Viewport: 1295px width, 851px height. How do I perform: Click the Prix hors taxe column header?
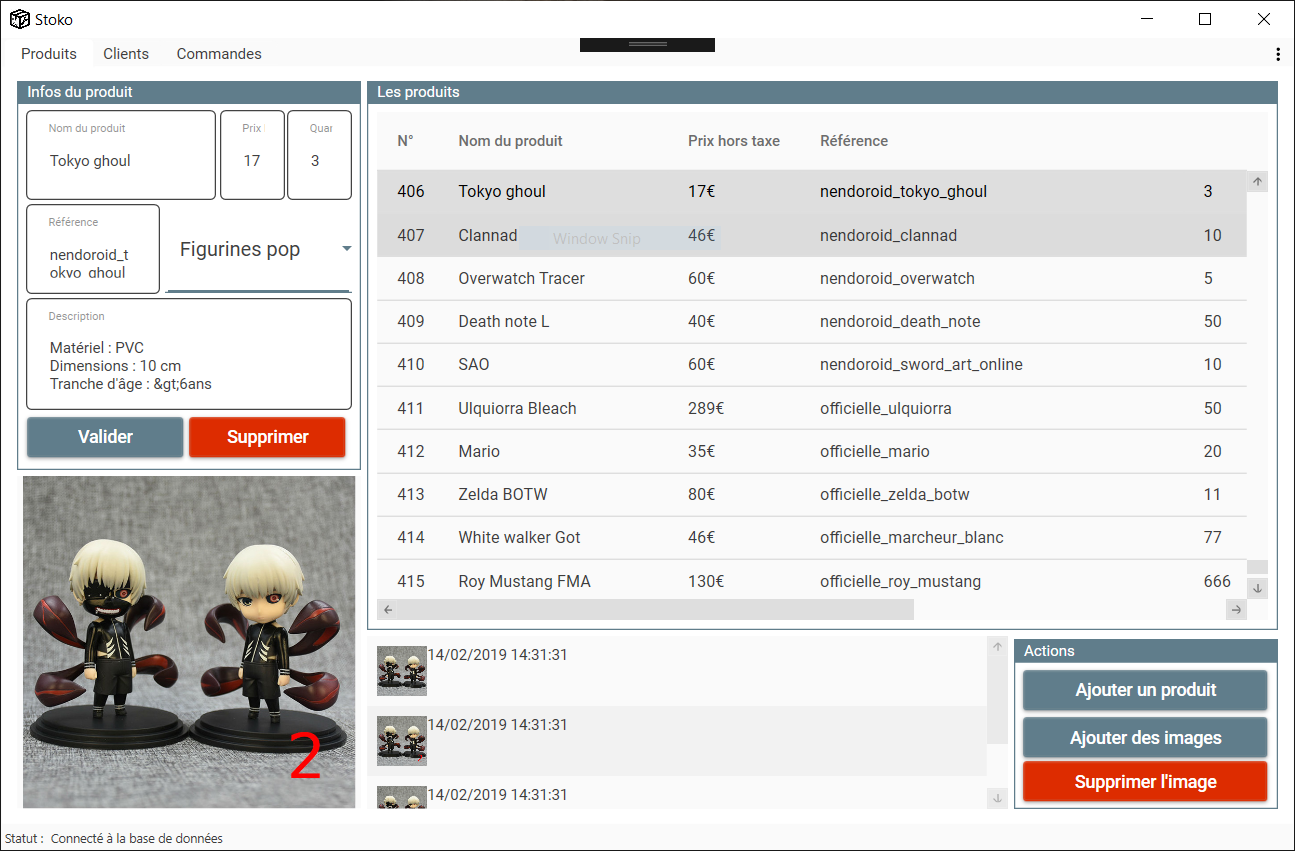click(734, 141)
